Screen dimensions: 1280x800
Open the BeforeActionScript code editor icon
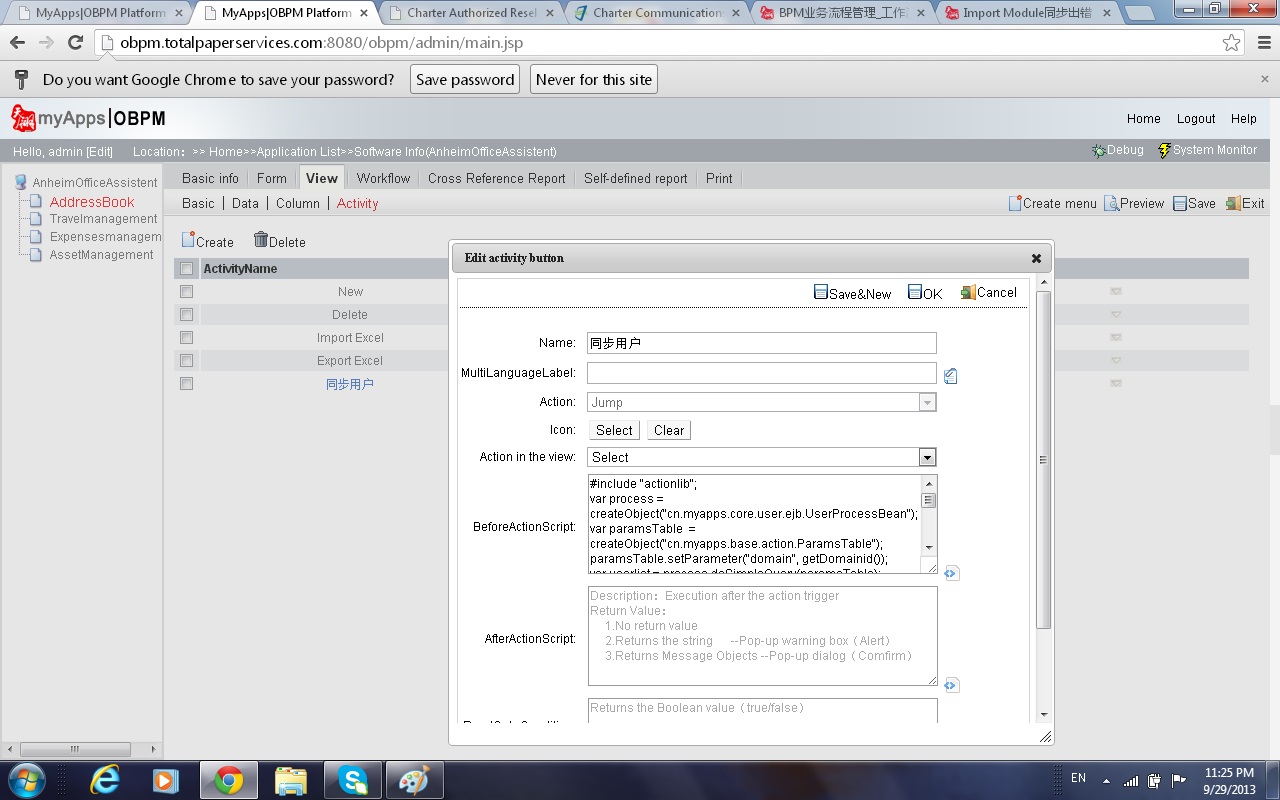pos(951,573)
